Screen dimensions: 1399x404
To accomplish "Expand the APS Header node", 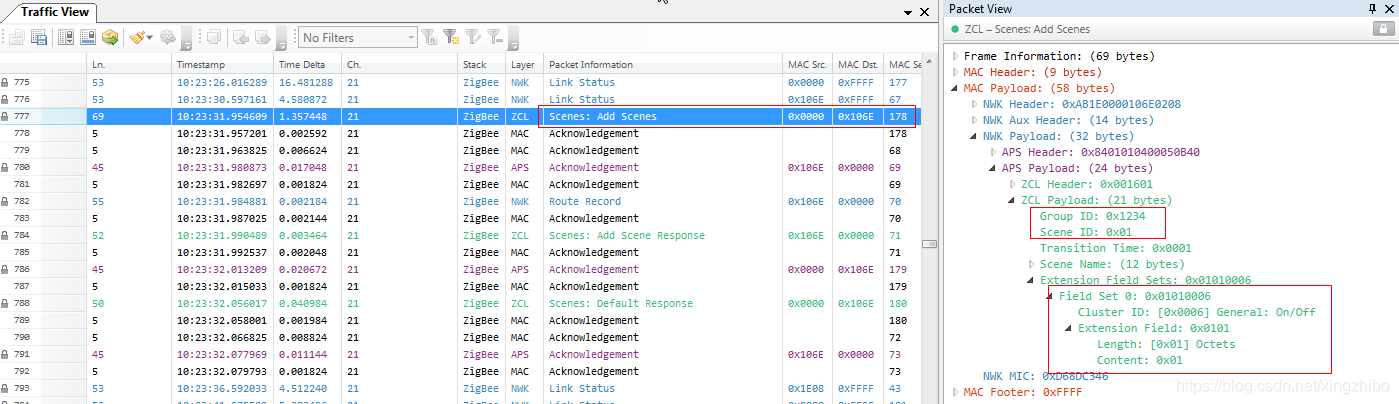I will coord(994,152).
